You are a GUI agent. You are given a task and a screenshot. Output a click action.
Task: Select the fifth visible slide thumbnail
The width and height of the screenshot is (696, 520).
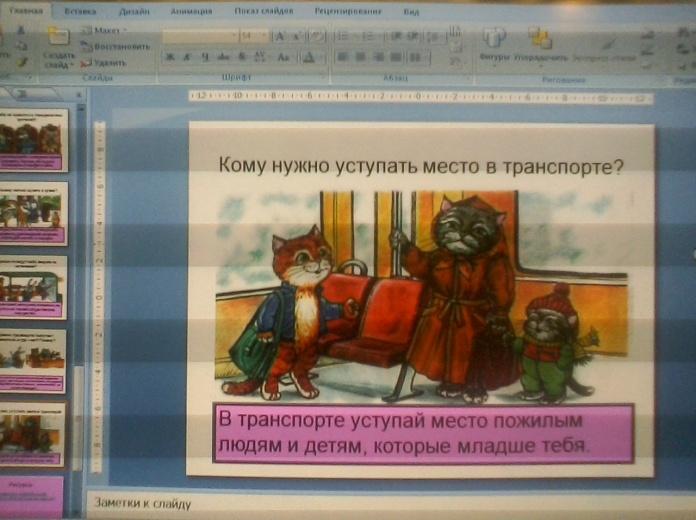point(32,434)
